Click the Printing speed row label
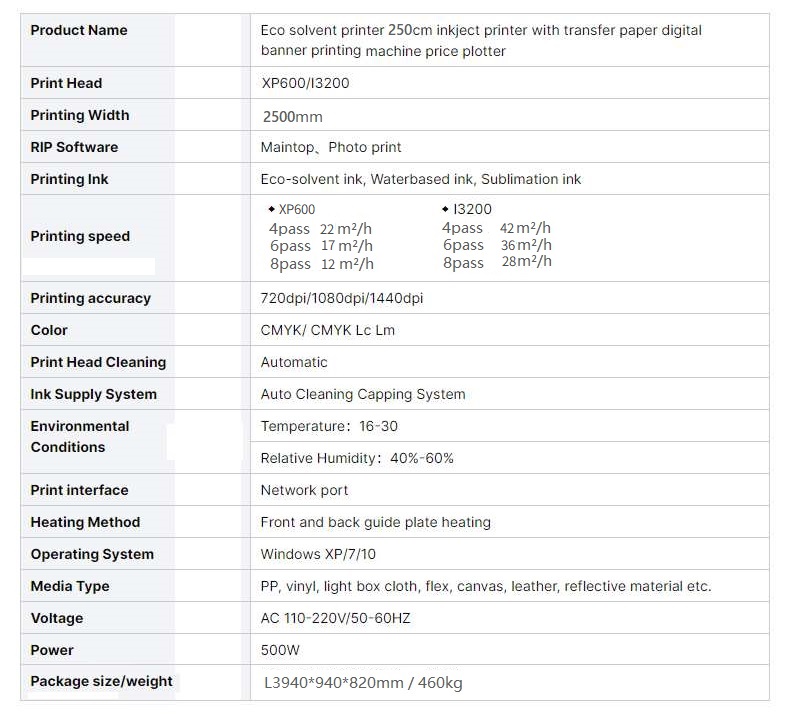Screen dimensions: 791x721 80,236
